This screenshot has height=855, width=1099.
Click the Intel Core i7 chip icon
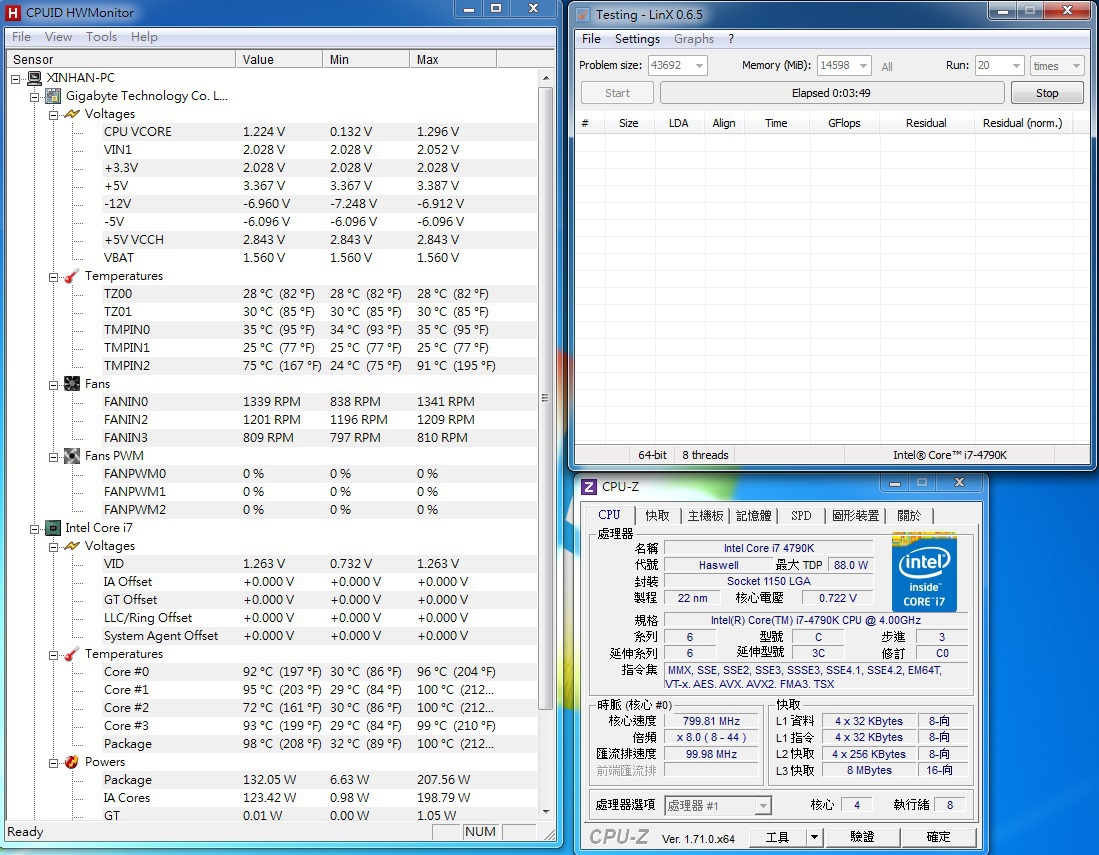coord(53,528)
